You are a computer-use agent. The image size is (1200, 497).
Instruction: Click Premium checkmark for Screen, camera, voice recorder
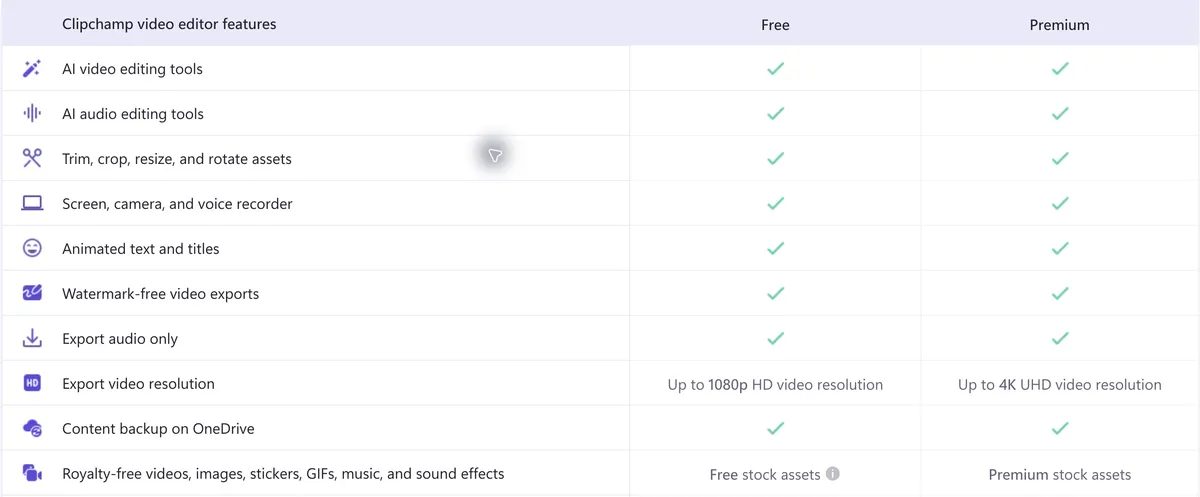1060,204
